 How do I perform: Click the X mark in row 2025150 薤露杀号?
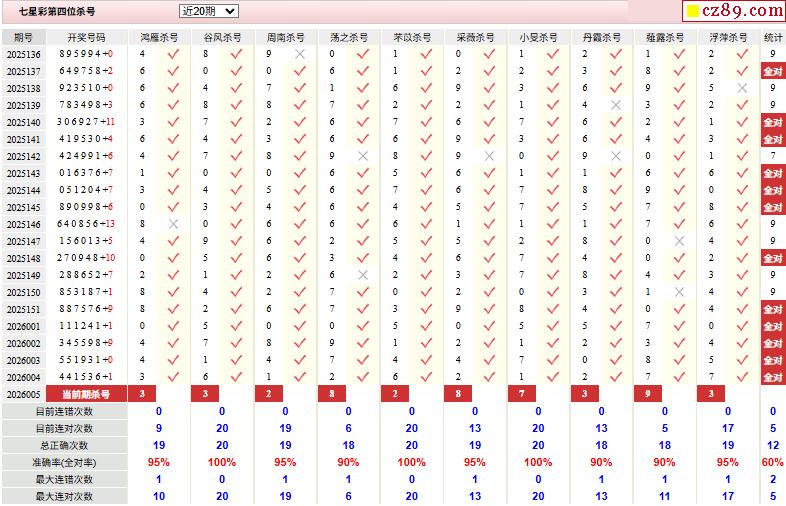[679, 292]
